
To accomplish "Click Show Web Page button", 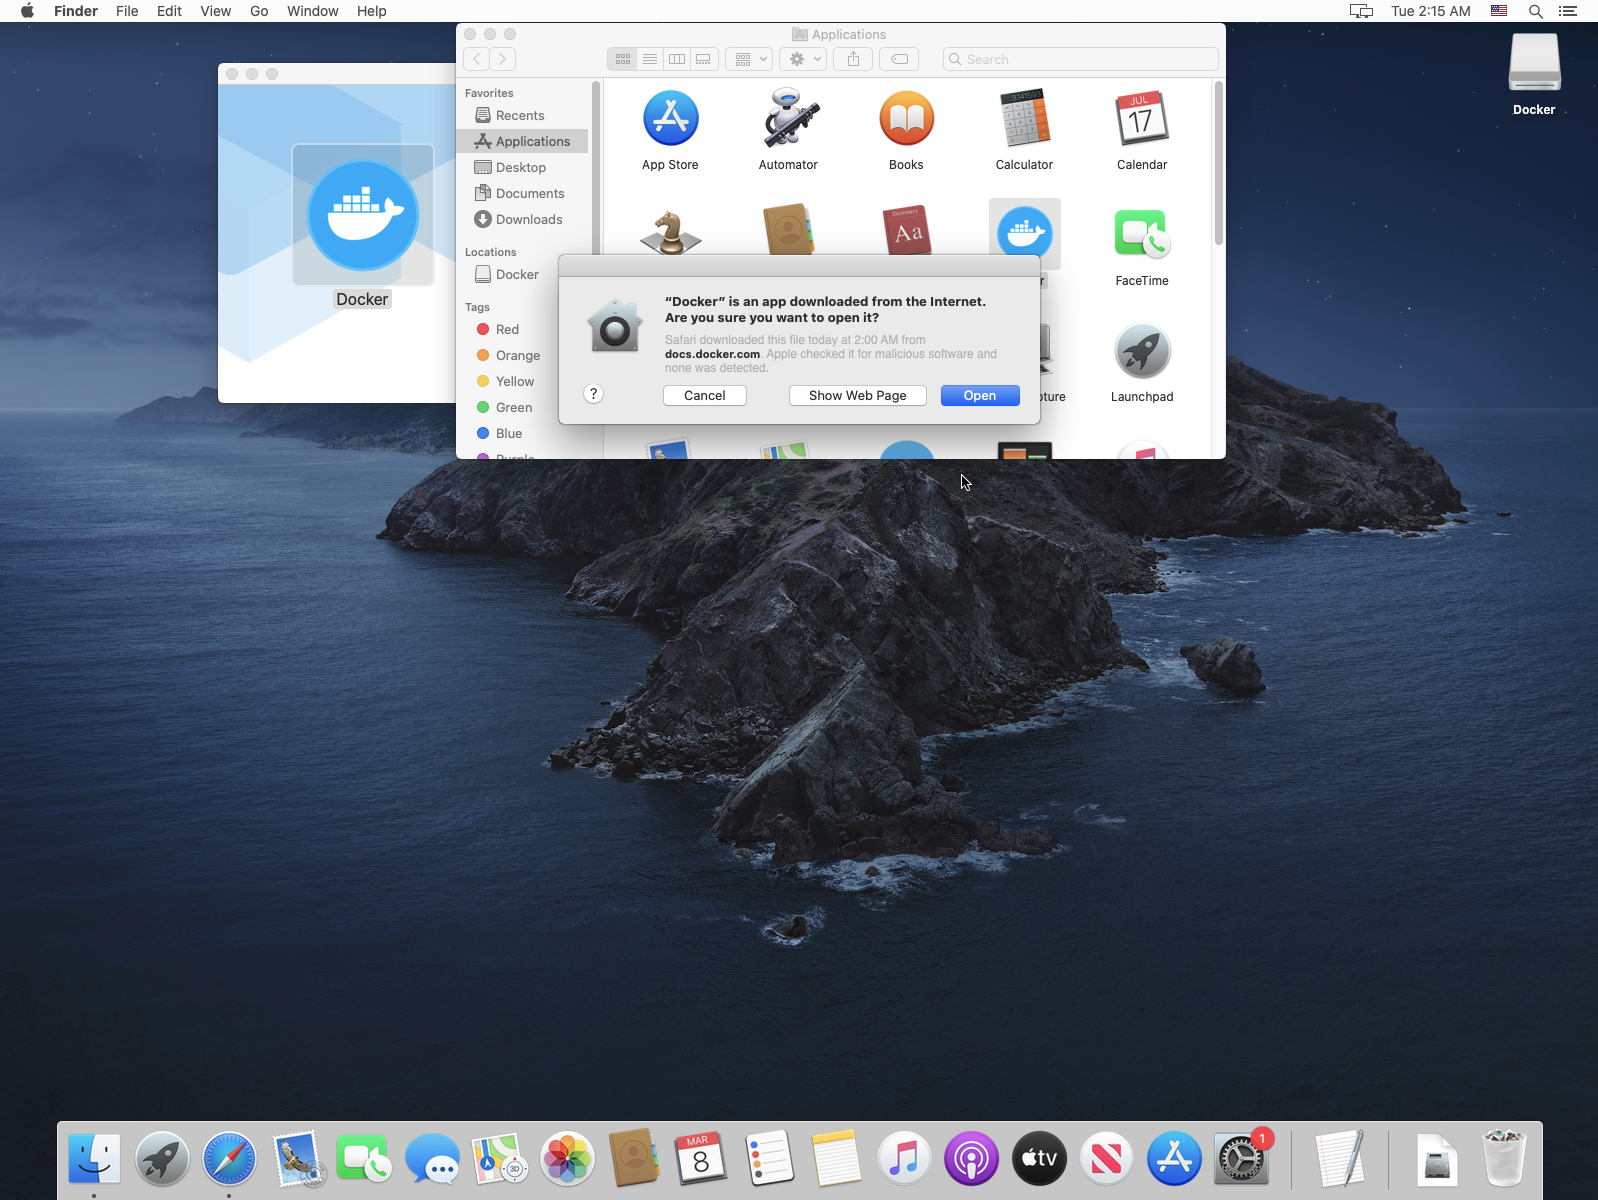I will coord(857,396).
